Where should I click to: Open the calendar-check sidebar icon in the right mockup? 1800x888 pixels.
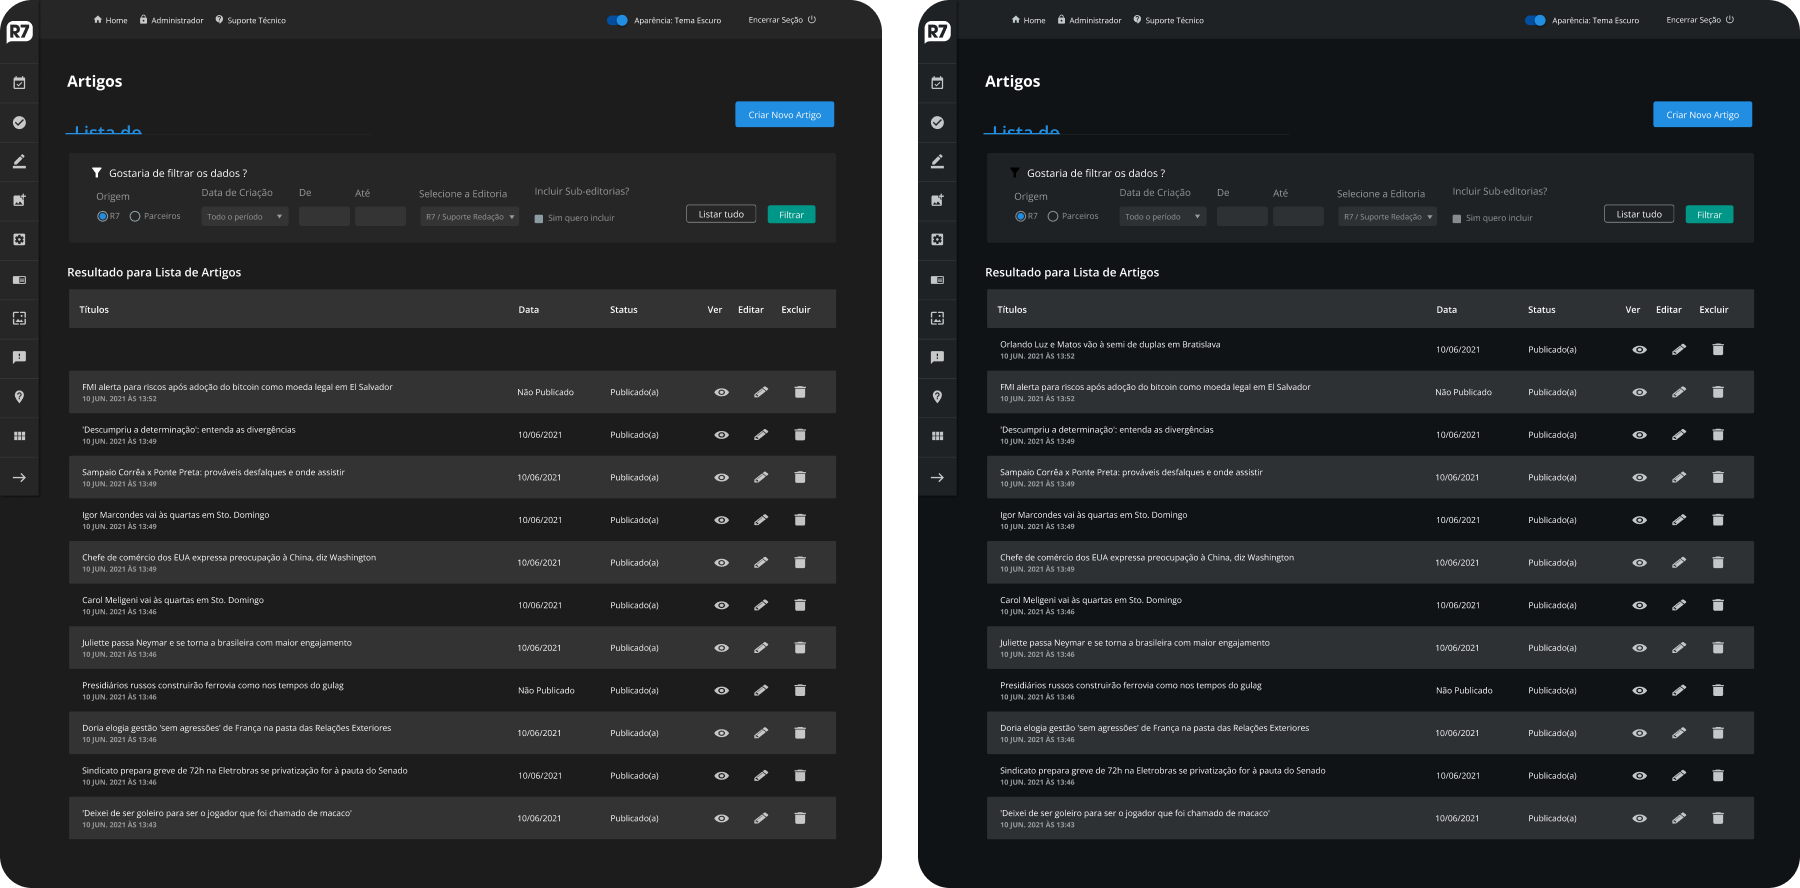tap(937, 83)
